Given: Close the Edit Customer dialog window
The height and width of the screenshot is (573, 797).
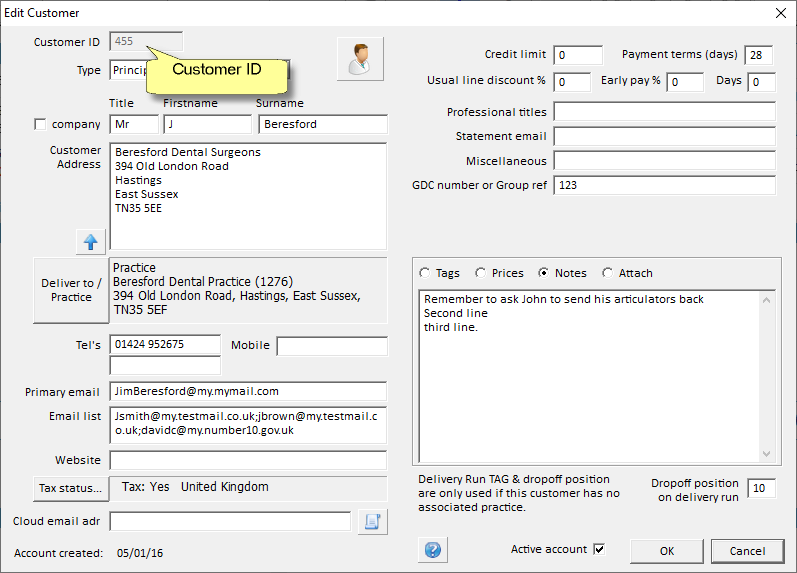Looking at the screenshot, I should [781, 13].
